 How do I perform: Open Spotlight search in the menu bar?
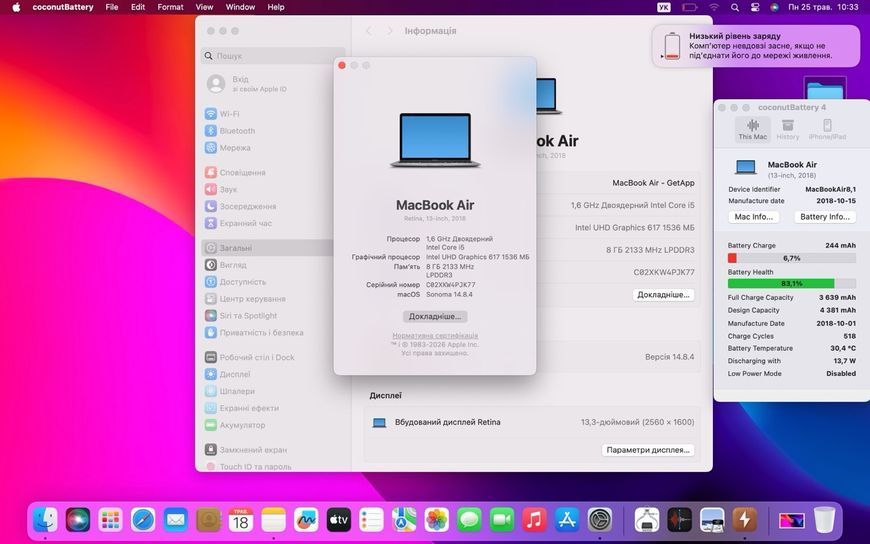pos(735,7)
